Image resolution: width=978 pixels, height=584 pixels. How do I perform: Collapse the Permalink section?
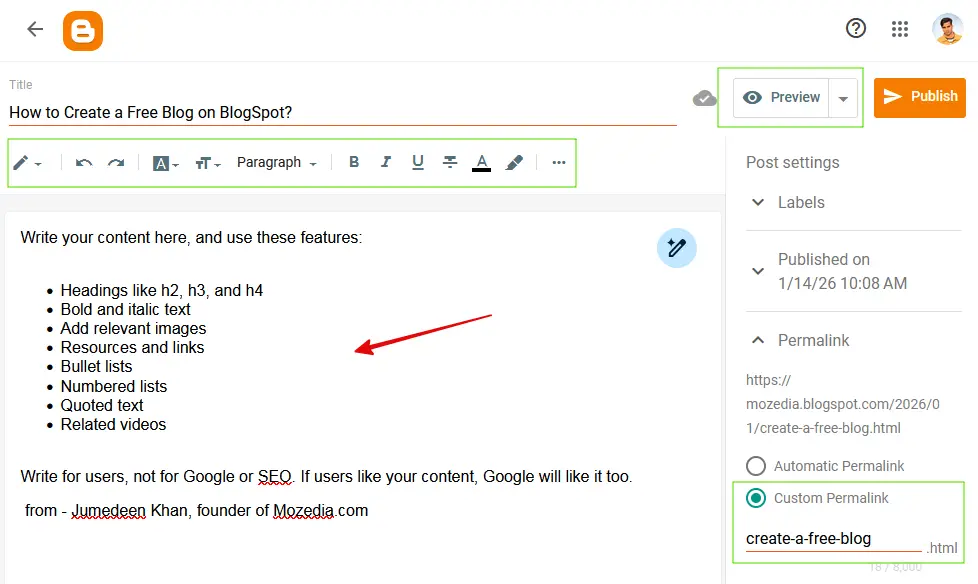pyautogui.click(x=757, y=340)
